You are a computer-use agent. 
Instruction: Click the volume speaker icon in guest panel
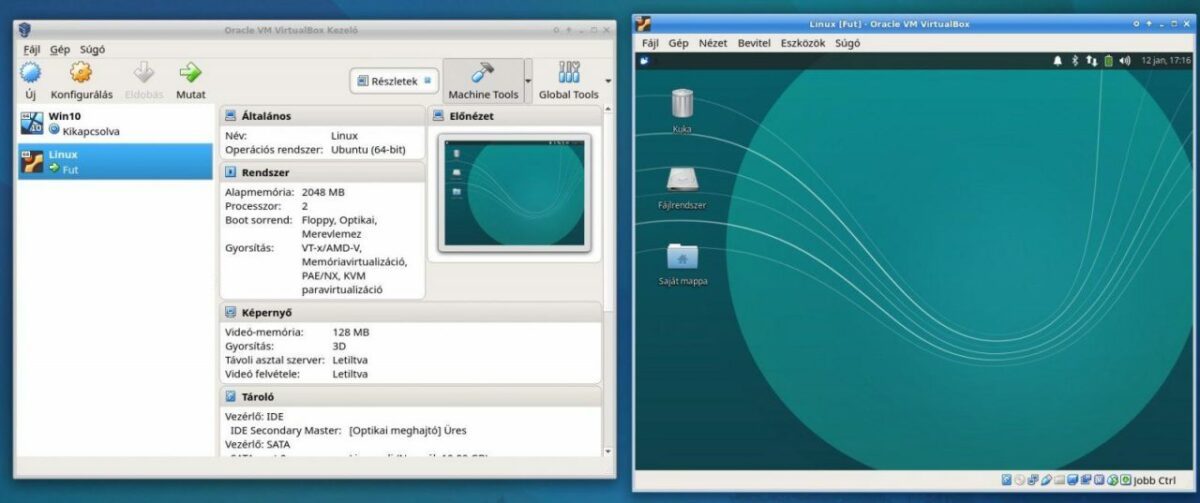(1124, 61)
